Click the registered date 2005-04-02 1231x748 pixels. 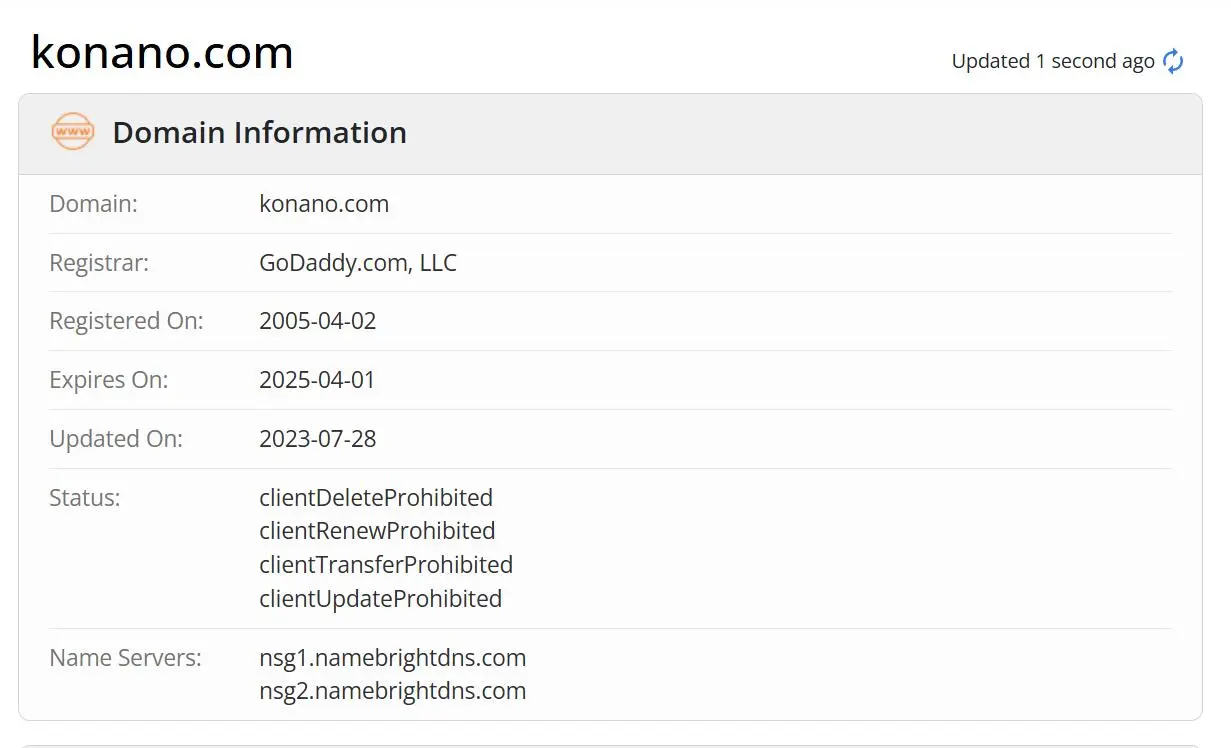tap(318, 321)
